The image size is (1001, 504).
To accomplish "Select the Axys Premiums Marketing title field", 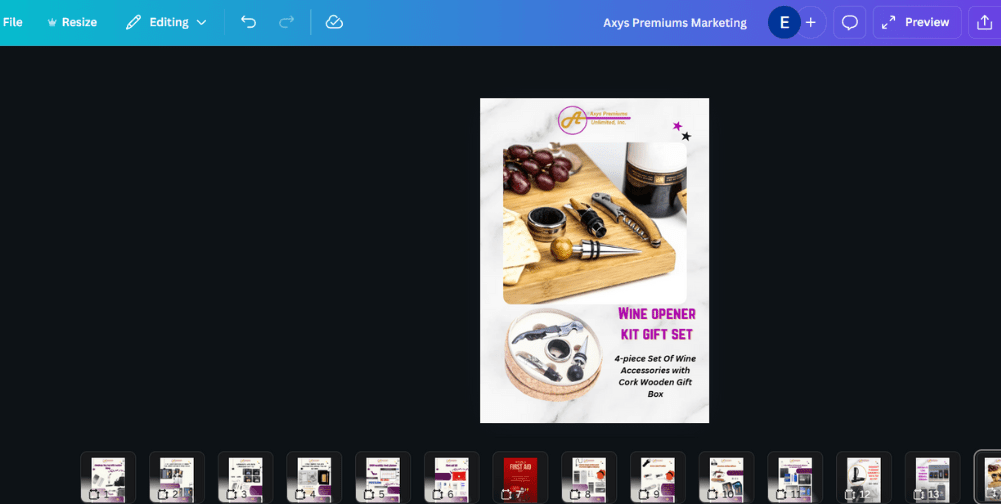I will point(675,22).
